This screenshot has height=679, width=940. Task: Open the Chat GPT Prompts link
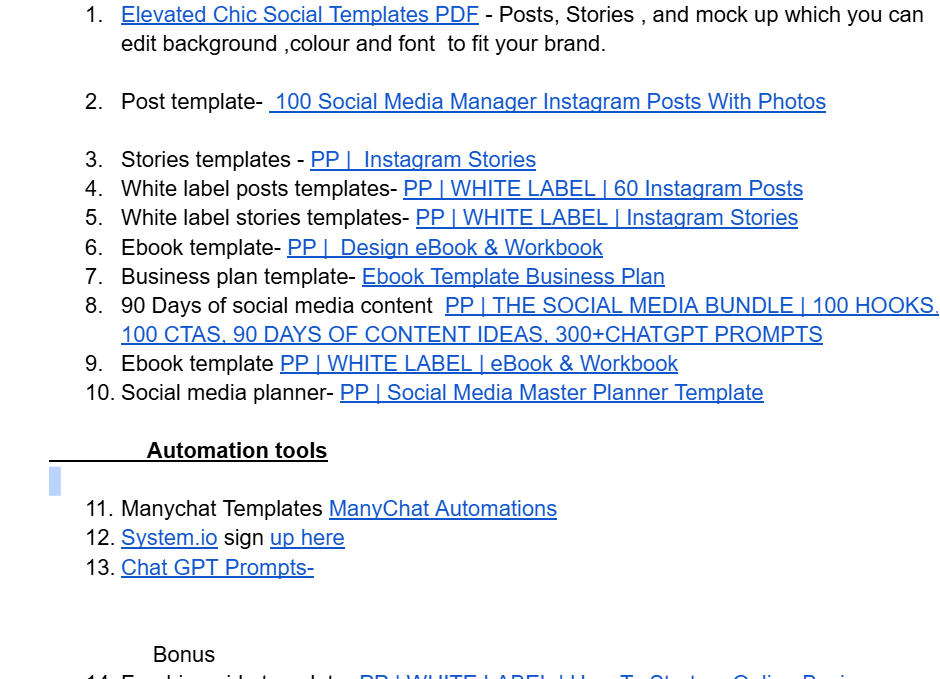217,568
